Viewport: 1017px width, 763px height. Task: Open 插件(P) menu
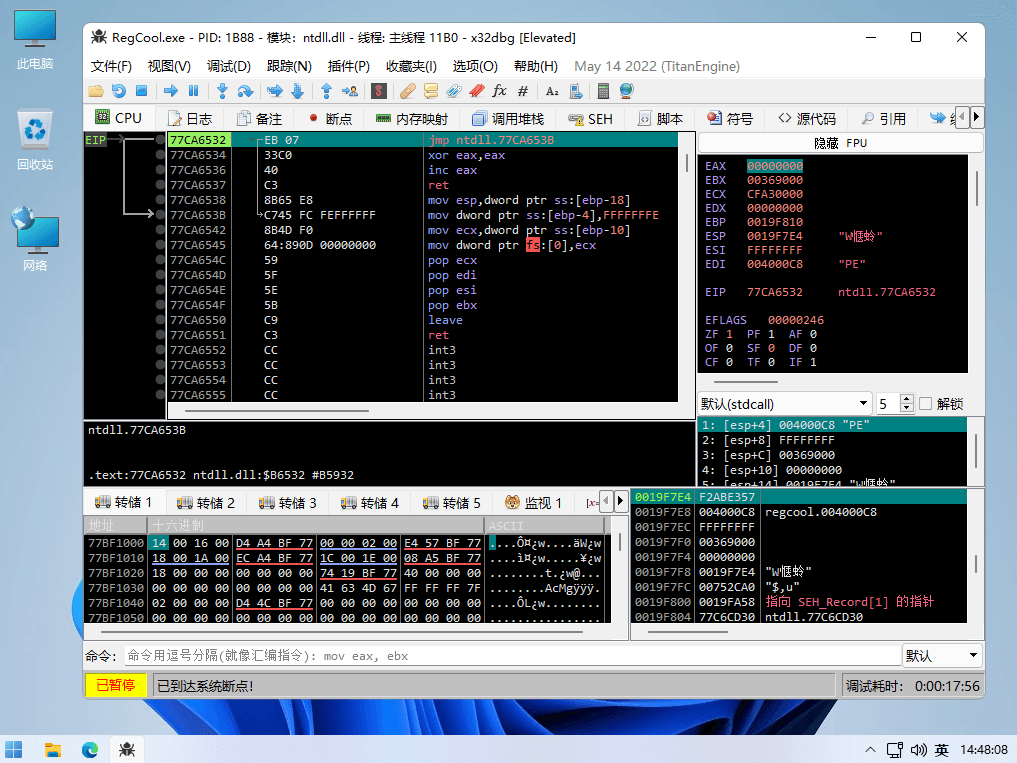click(x=348, y=66)
